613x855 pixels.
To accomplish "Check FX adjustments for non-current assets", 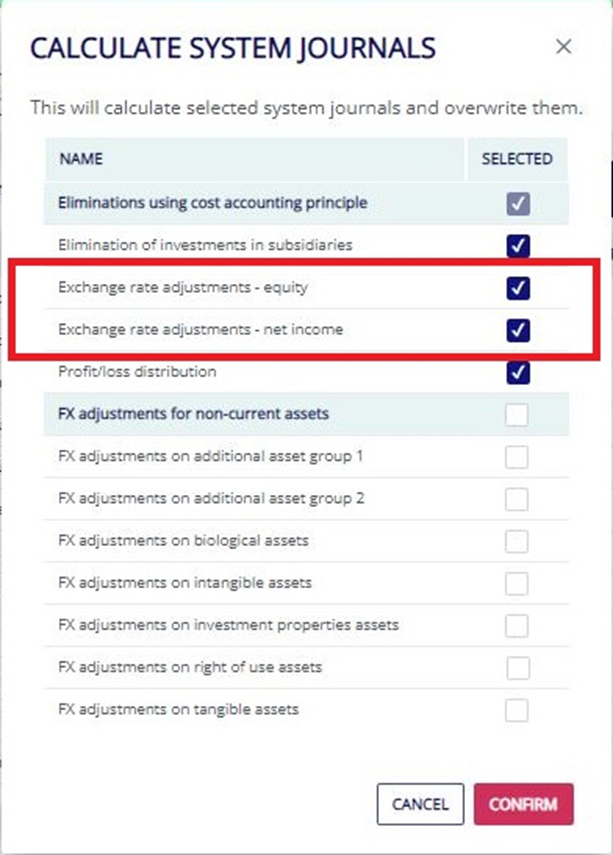I will point(516,414).
